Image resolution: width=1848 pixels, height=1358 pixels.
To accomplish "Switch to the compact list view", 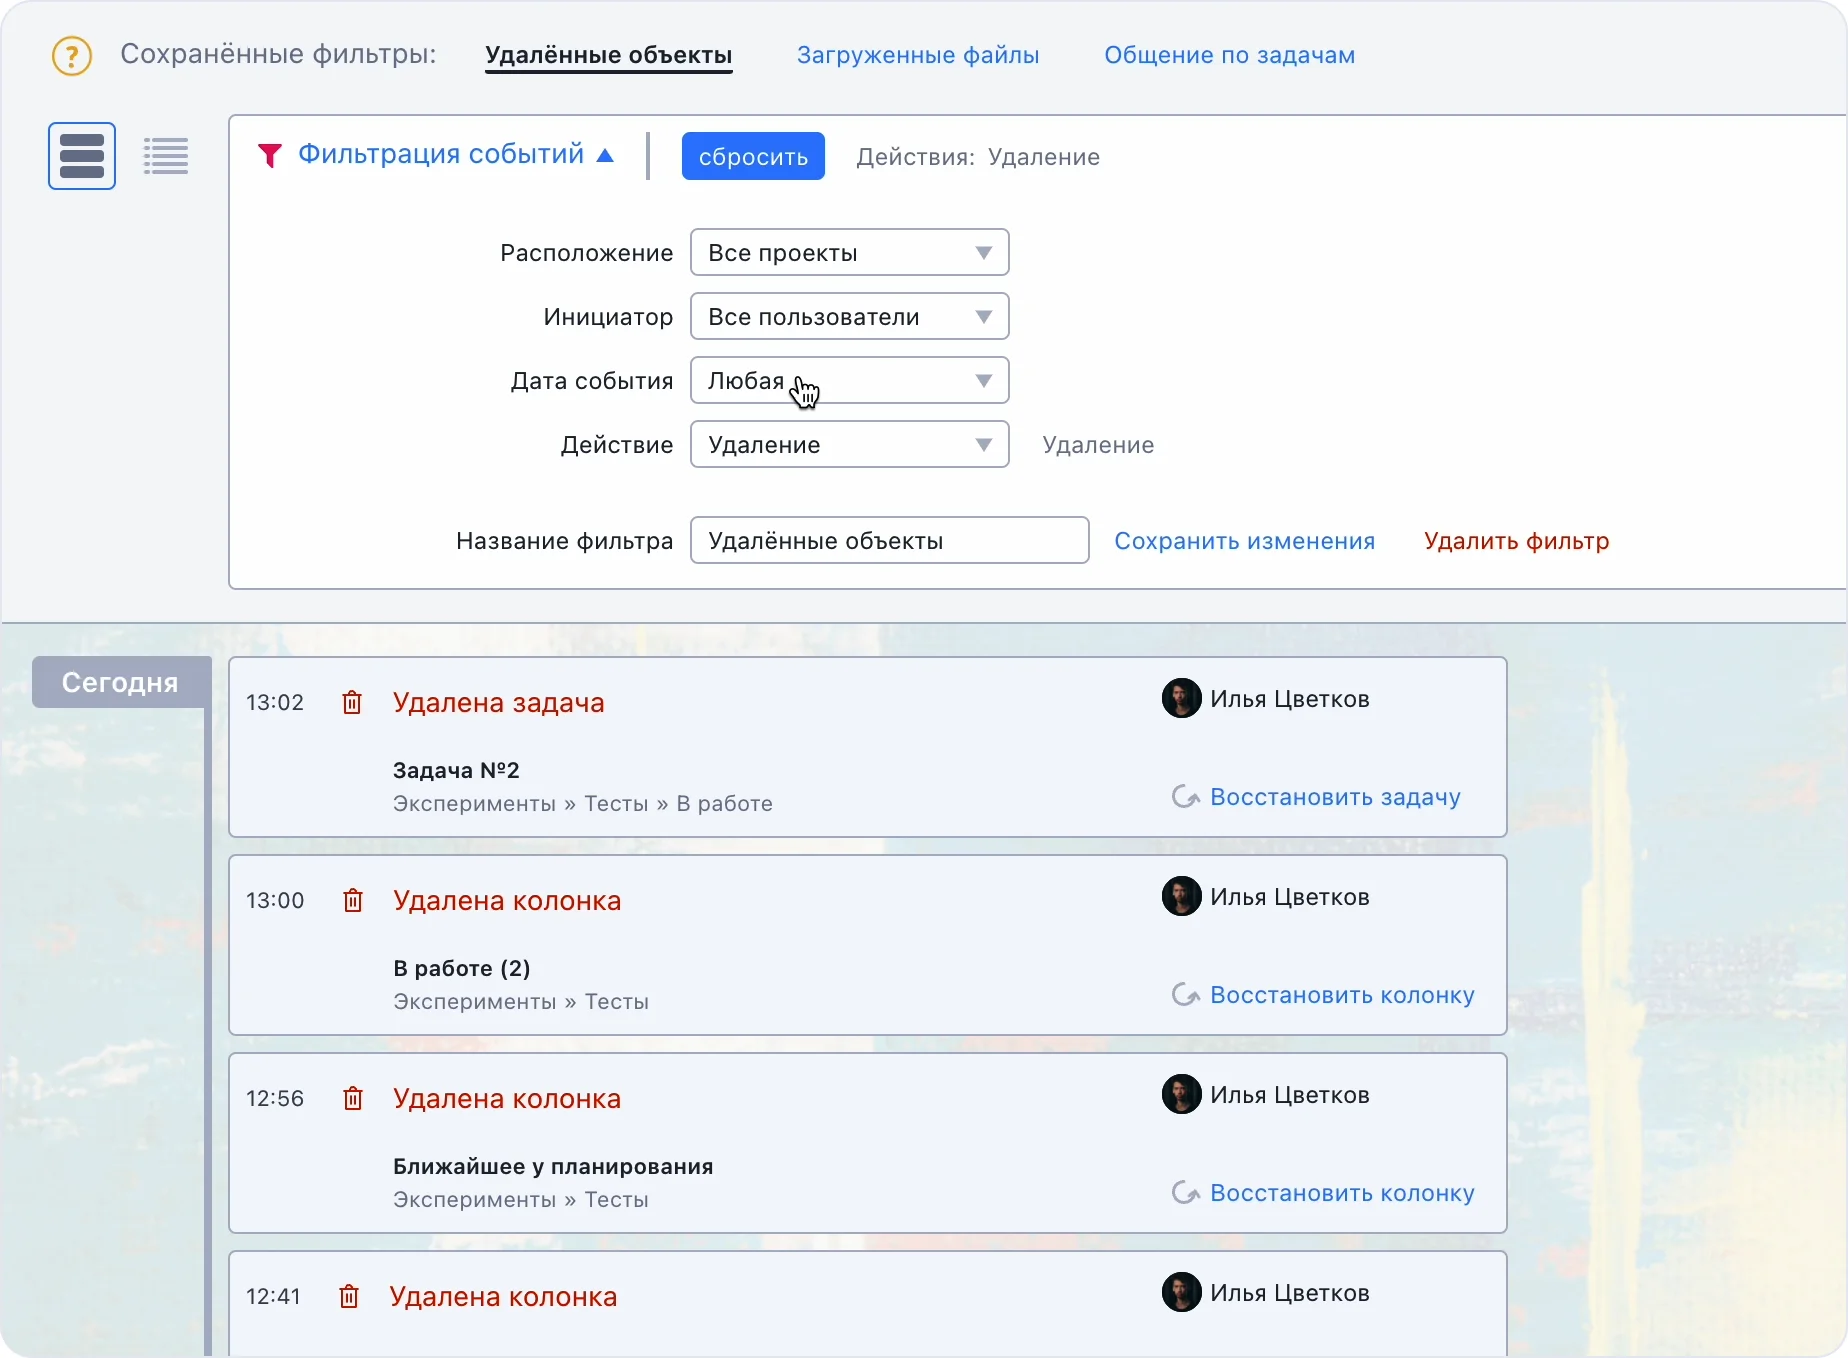I will coord(166,156).
